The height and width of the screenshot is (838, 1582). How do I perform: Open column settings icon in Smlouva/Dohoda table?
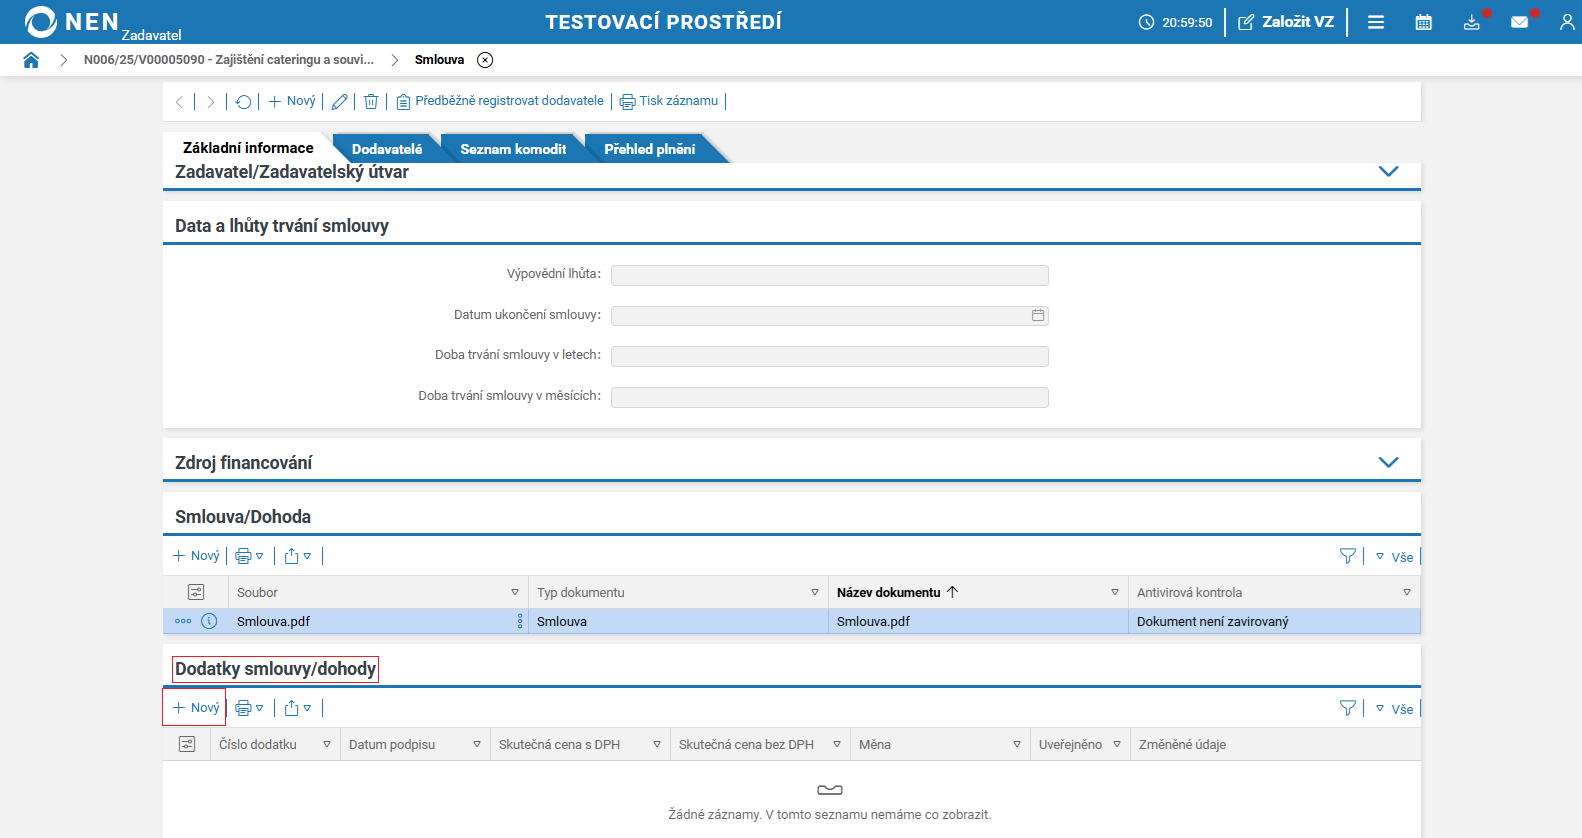pos(196,592)
